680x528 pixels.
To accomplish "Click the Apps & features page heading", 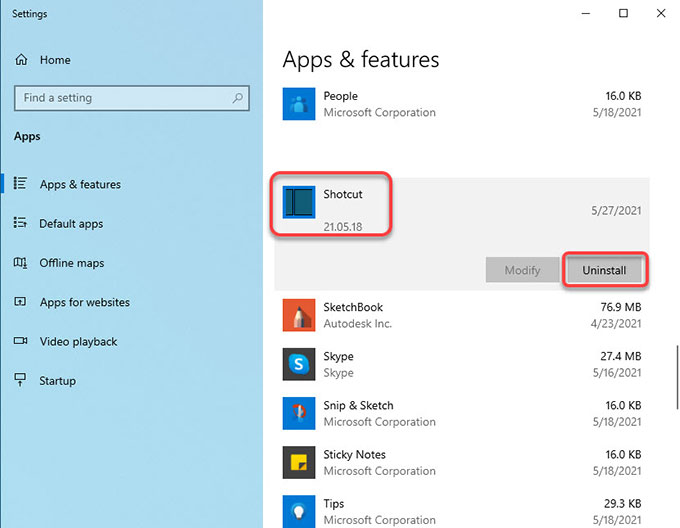I will (361, 59).
